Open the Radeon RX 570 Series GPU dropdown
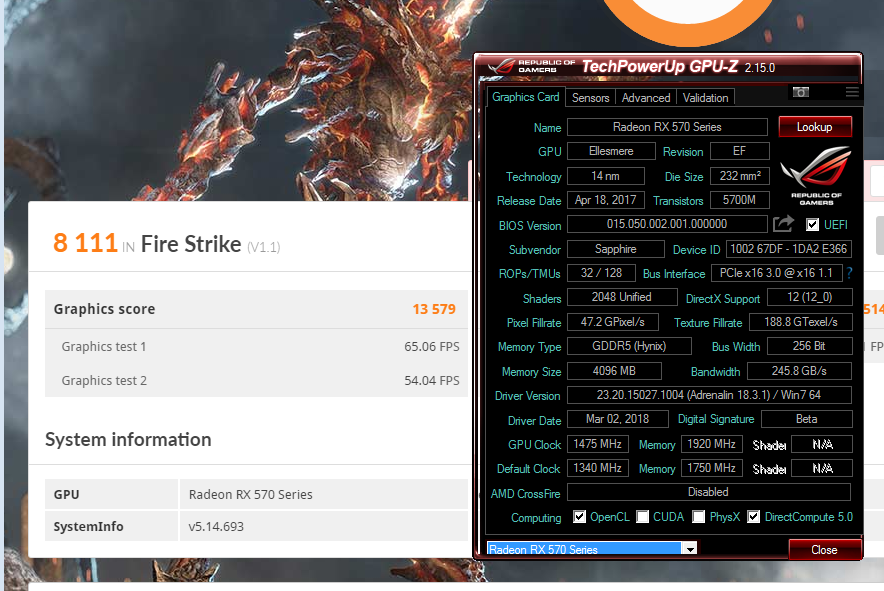 pyautogui.click(x=690, y=549)
